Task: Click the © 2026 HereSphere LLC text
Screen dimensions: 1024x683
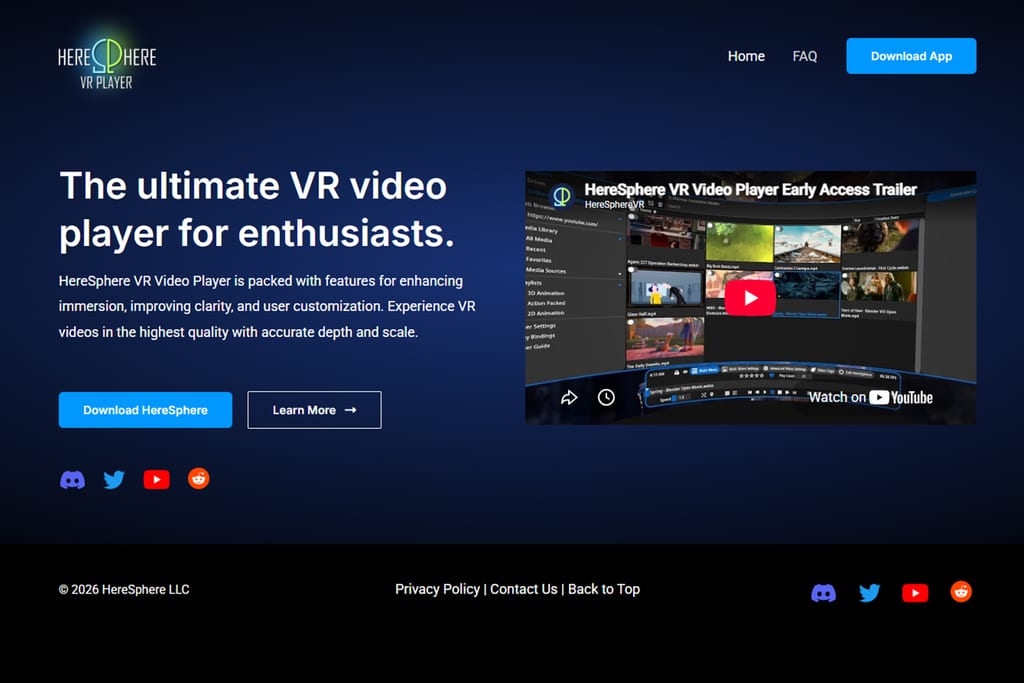Action: coord(124,590)
